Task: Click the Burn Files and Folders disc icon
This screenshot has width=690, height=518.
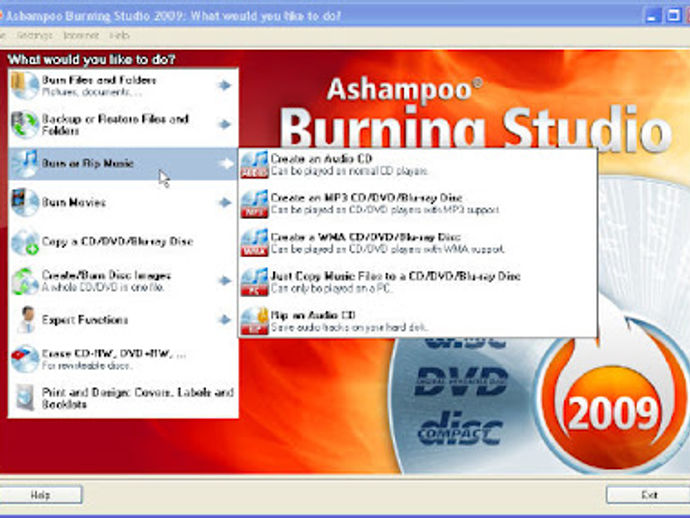Action: coord(25,85)
